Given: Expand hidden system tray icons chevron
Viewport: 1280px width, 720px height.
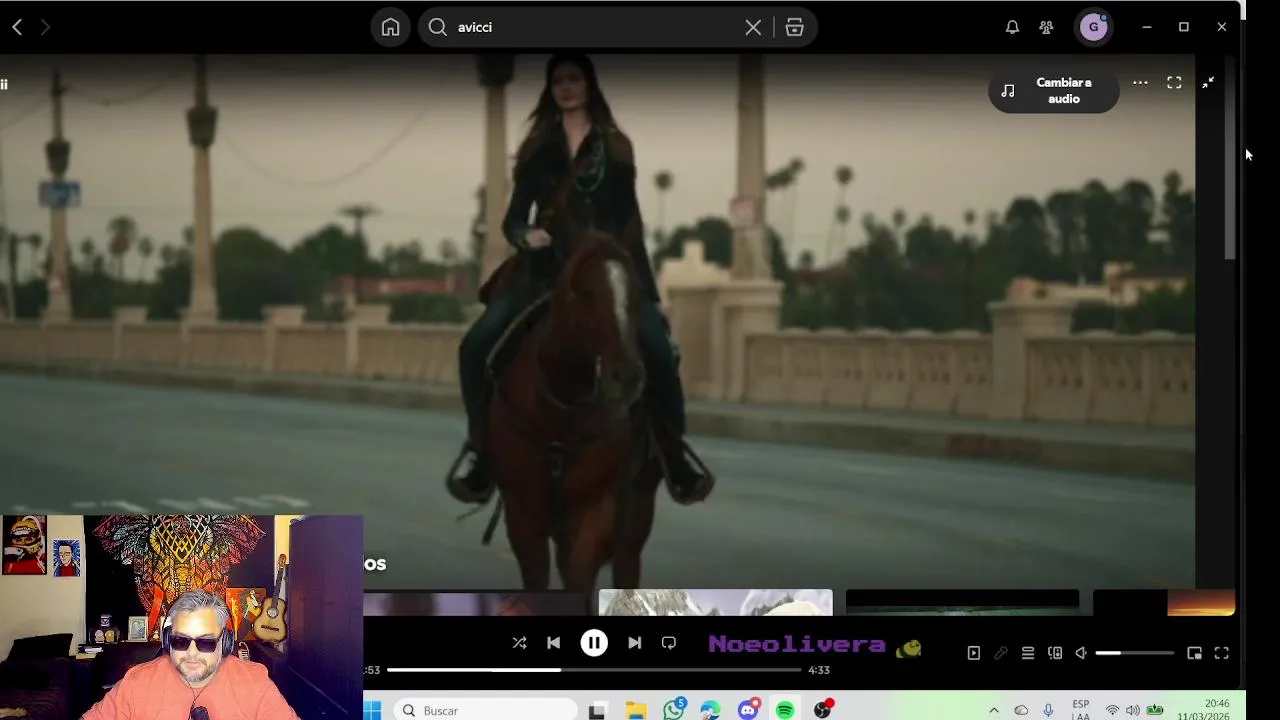Looking at the screenshot, I should [993, 711].
